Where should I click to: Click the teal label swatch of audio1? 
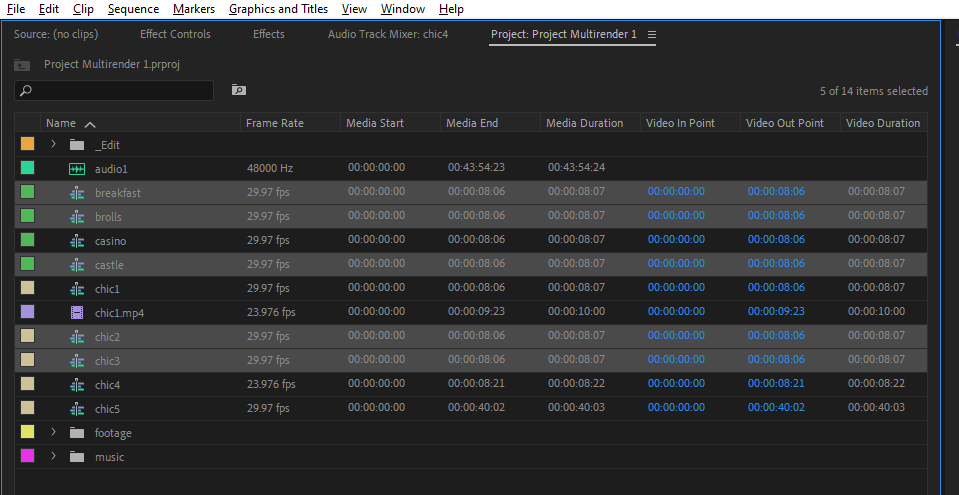point(28,168)
